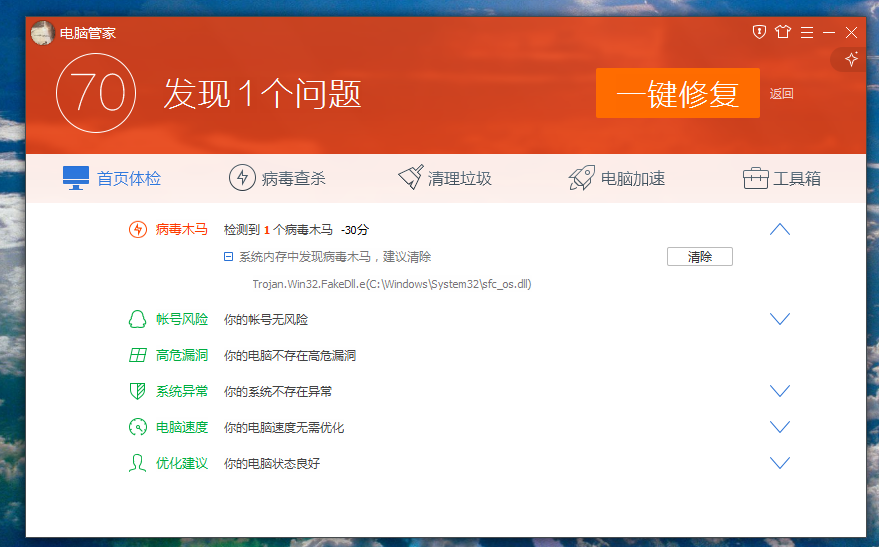This screenshot has height=547, width=879.
Task: Close the 电脑管家 window
Action: click(852, 33)
